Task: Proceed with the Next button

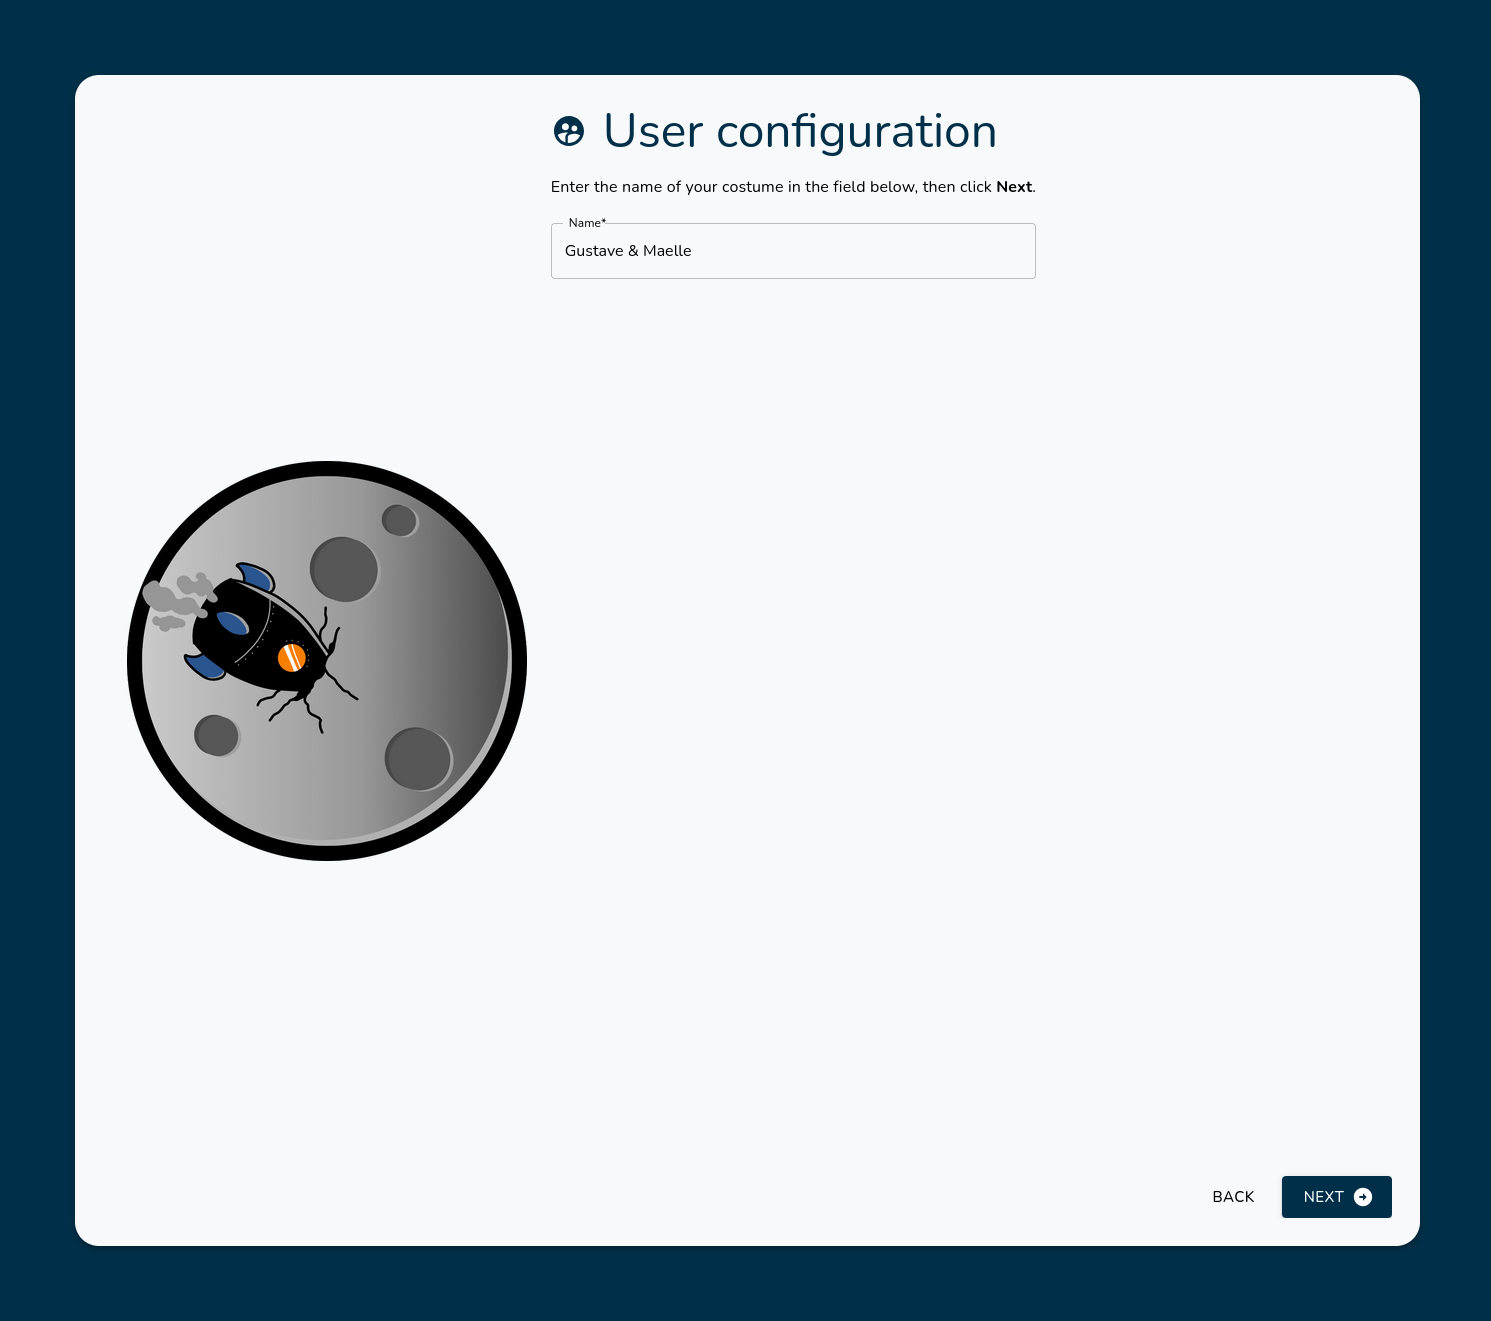Action: tap(1335, 1197)
